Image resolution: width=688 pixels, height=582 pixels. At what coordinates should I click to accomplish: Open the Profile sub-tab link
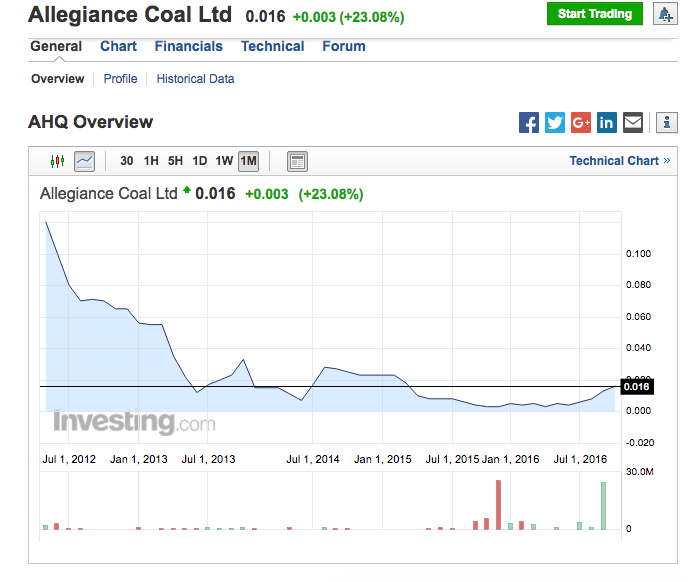(120, 79)
